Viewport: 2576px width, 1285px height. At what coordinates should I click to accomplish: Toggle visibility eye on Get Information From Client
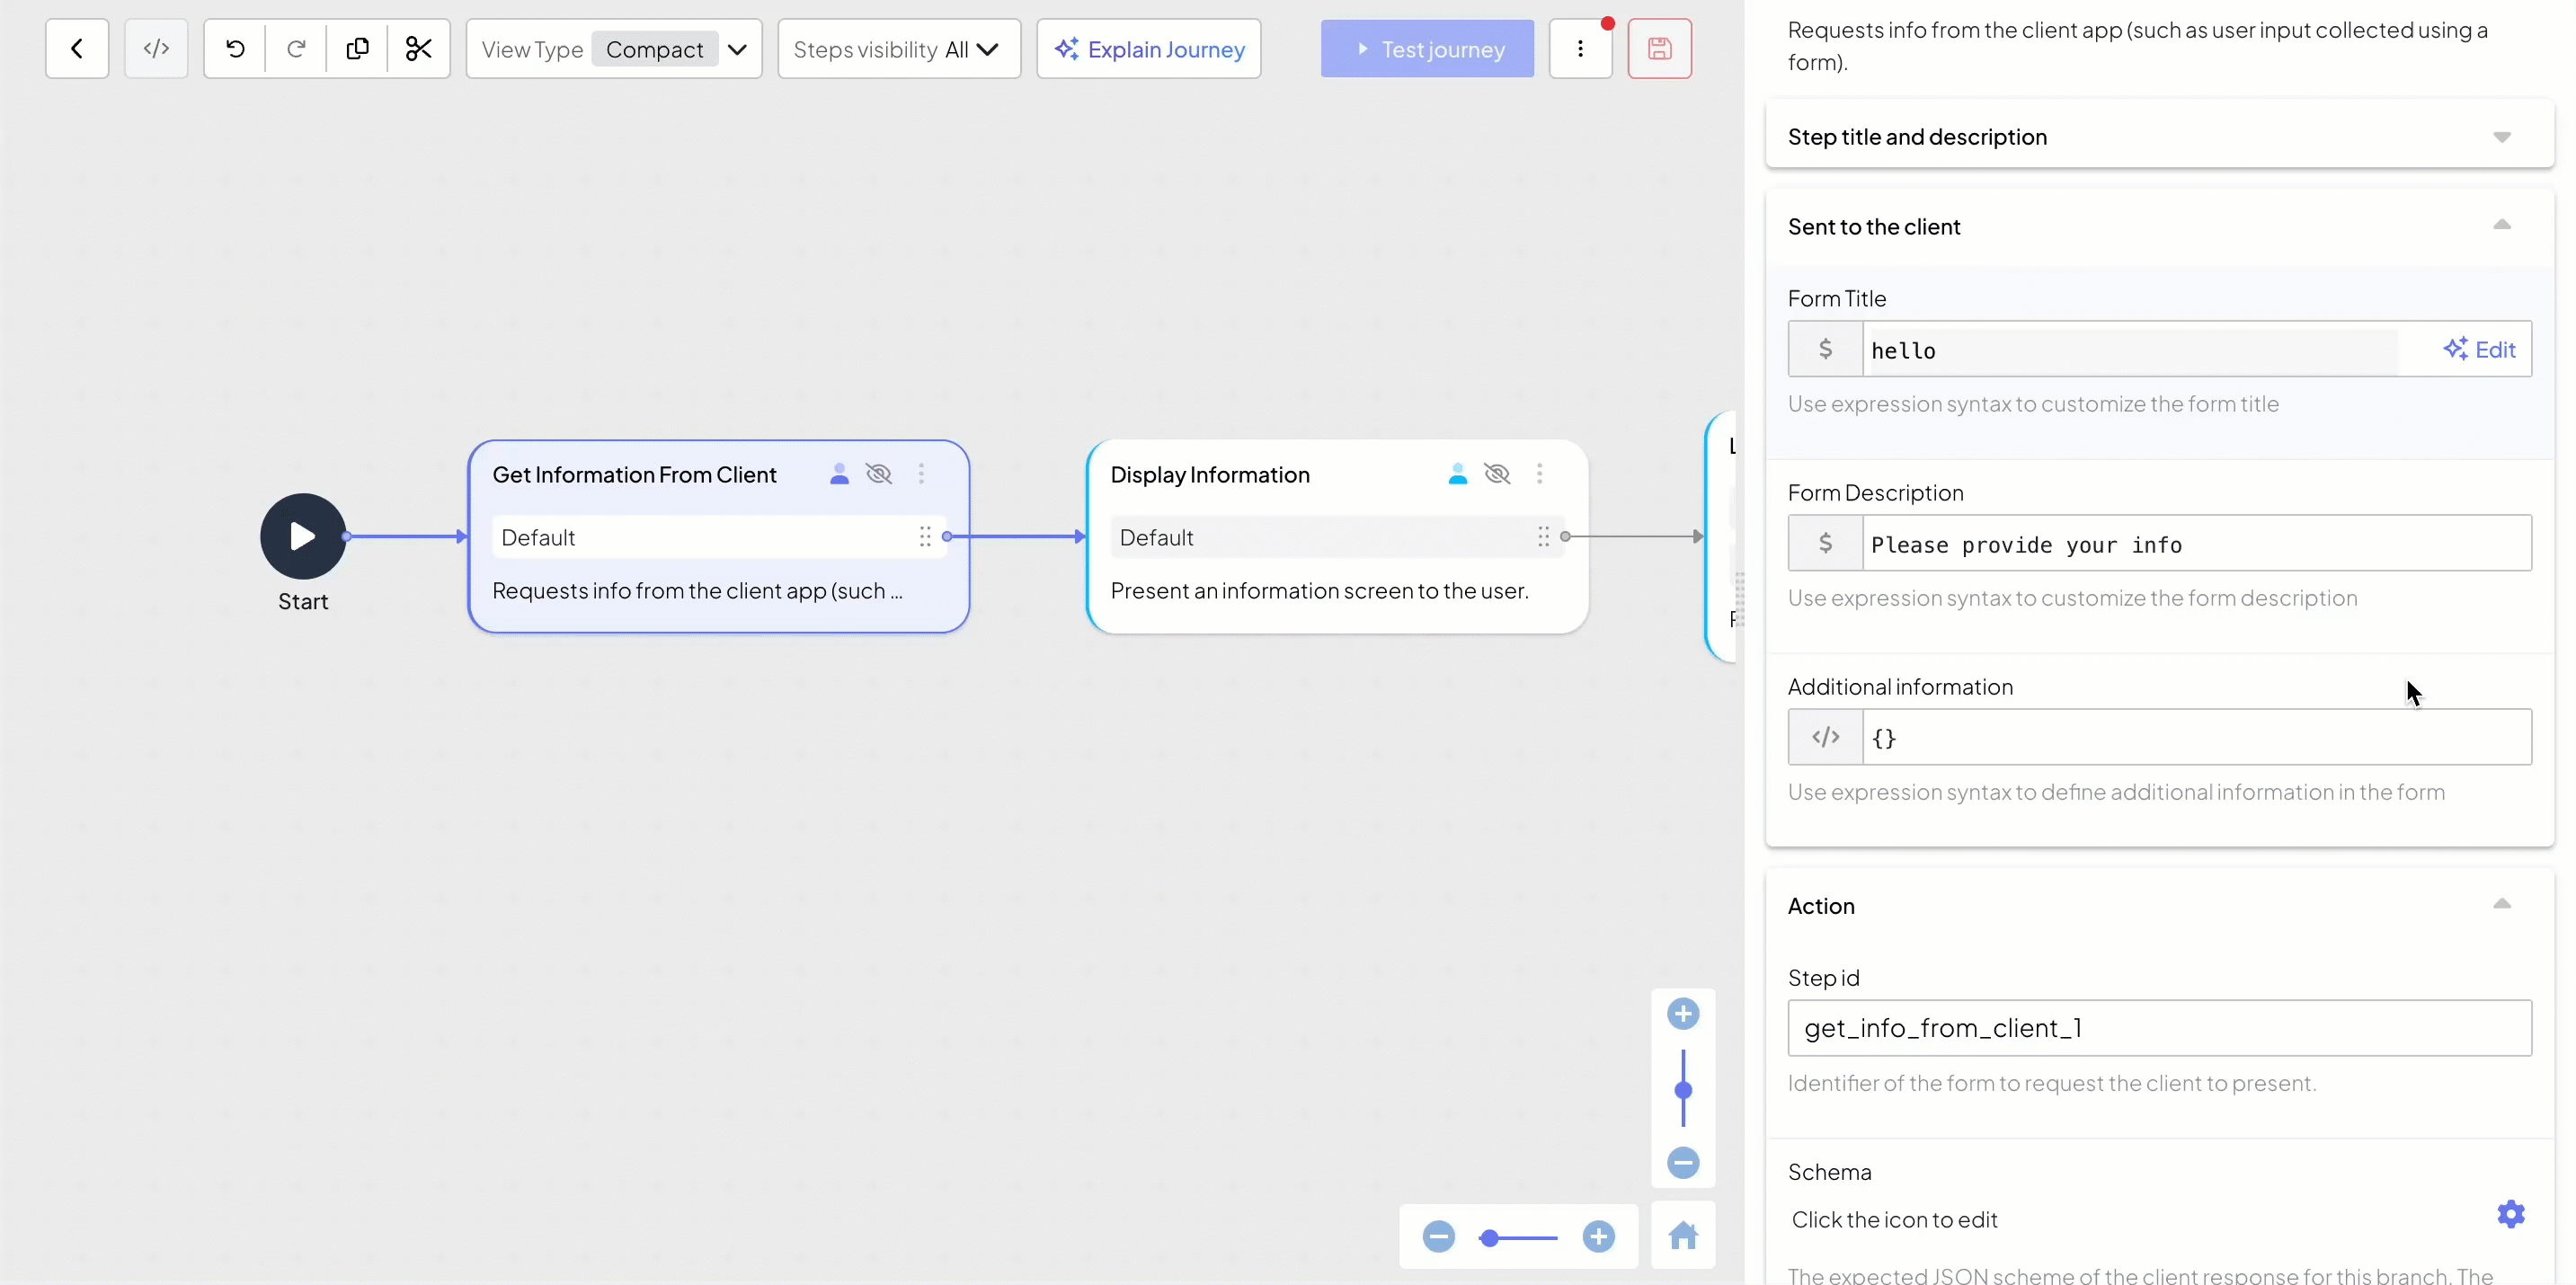click(879, 474)
